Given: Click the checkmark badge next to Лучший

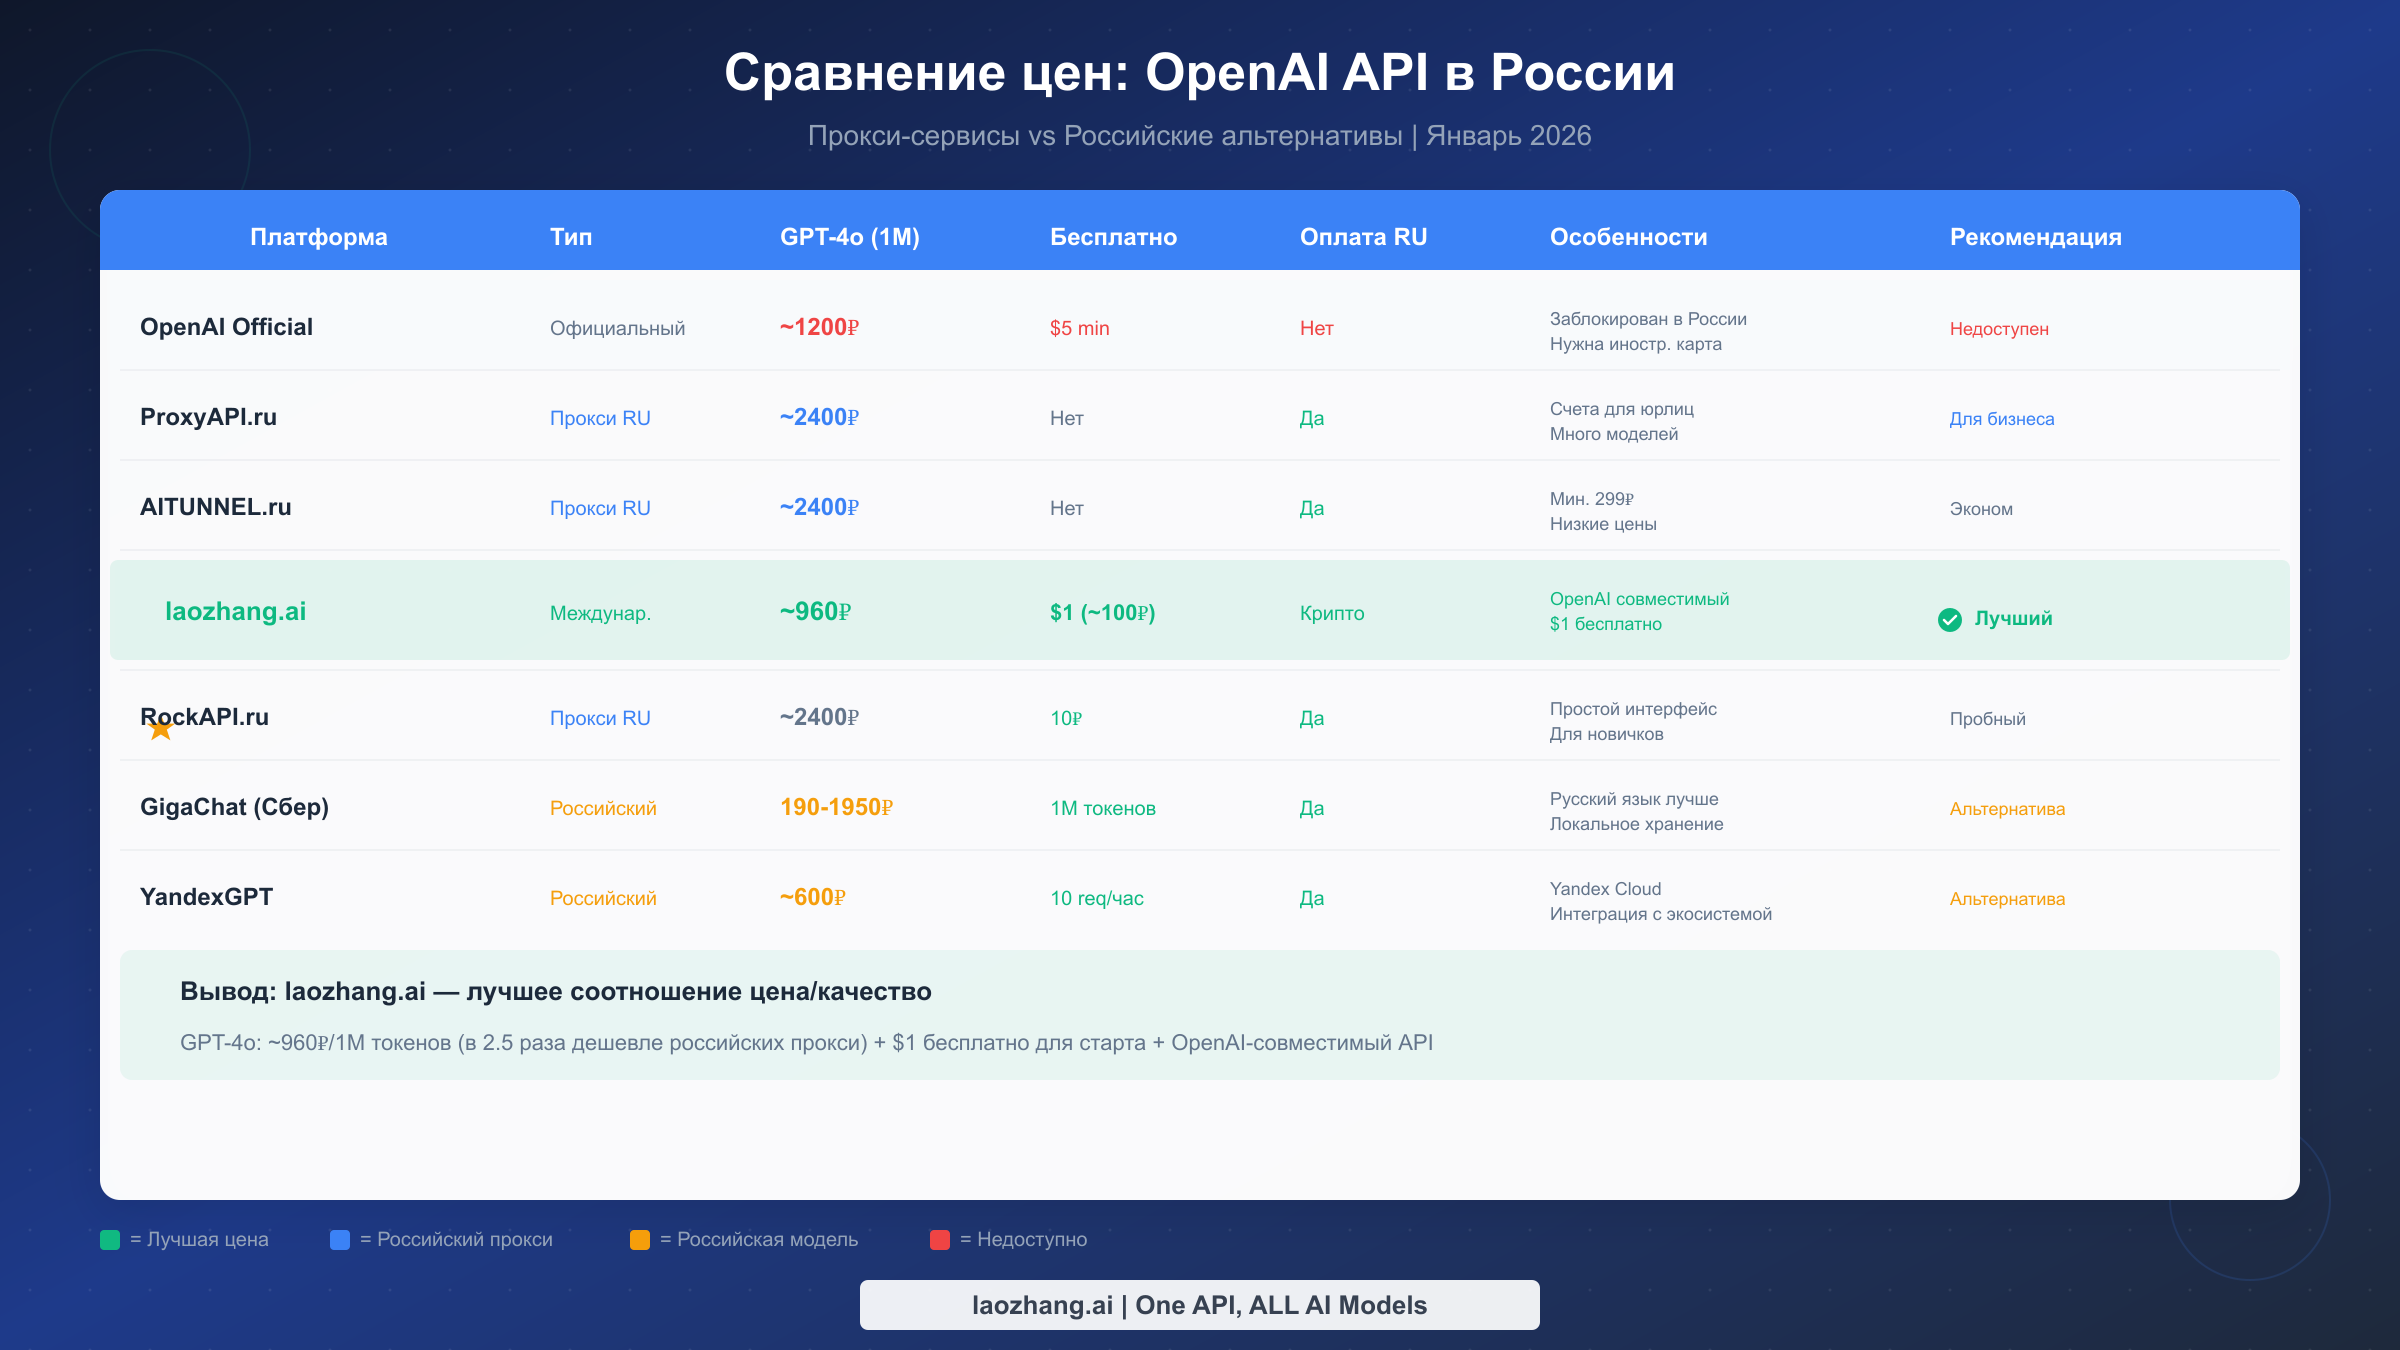Looking at the screenshot, I should pos(1951,620).
